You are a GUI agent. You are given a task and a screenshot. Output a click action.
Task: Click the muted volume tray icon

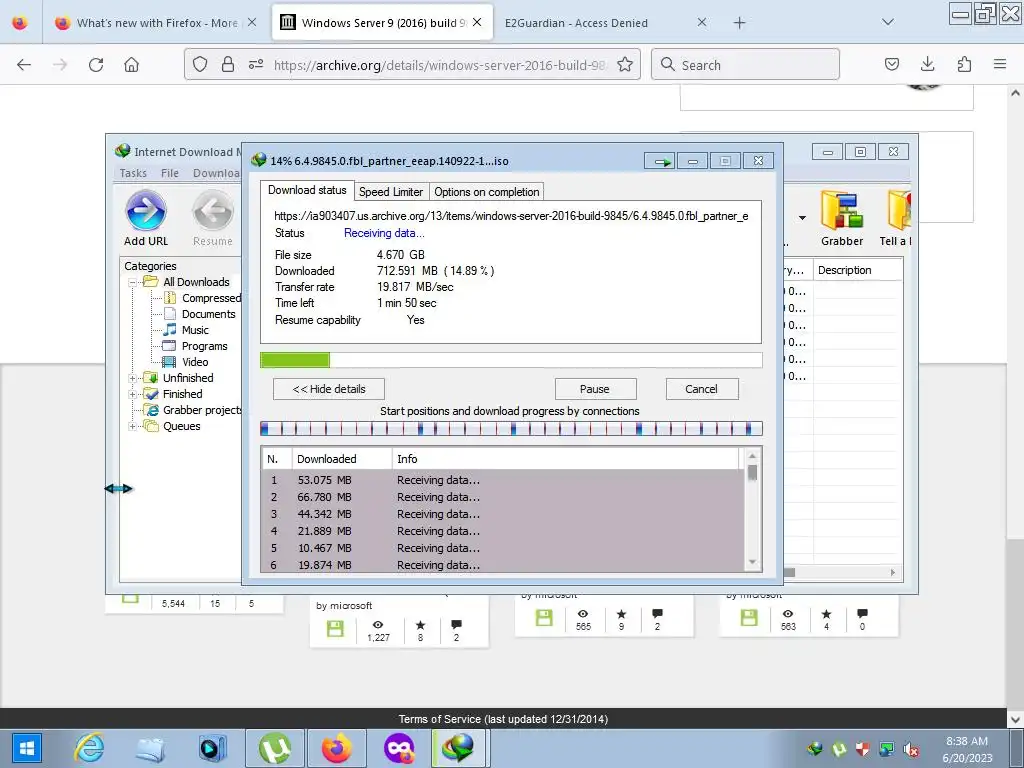point(910,748)
